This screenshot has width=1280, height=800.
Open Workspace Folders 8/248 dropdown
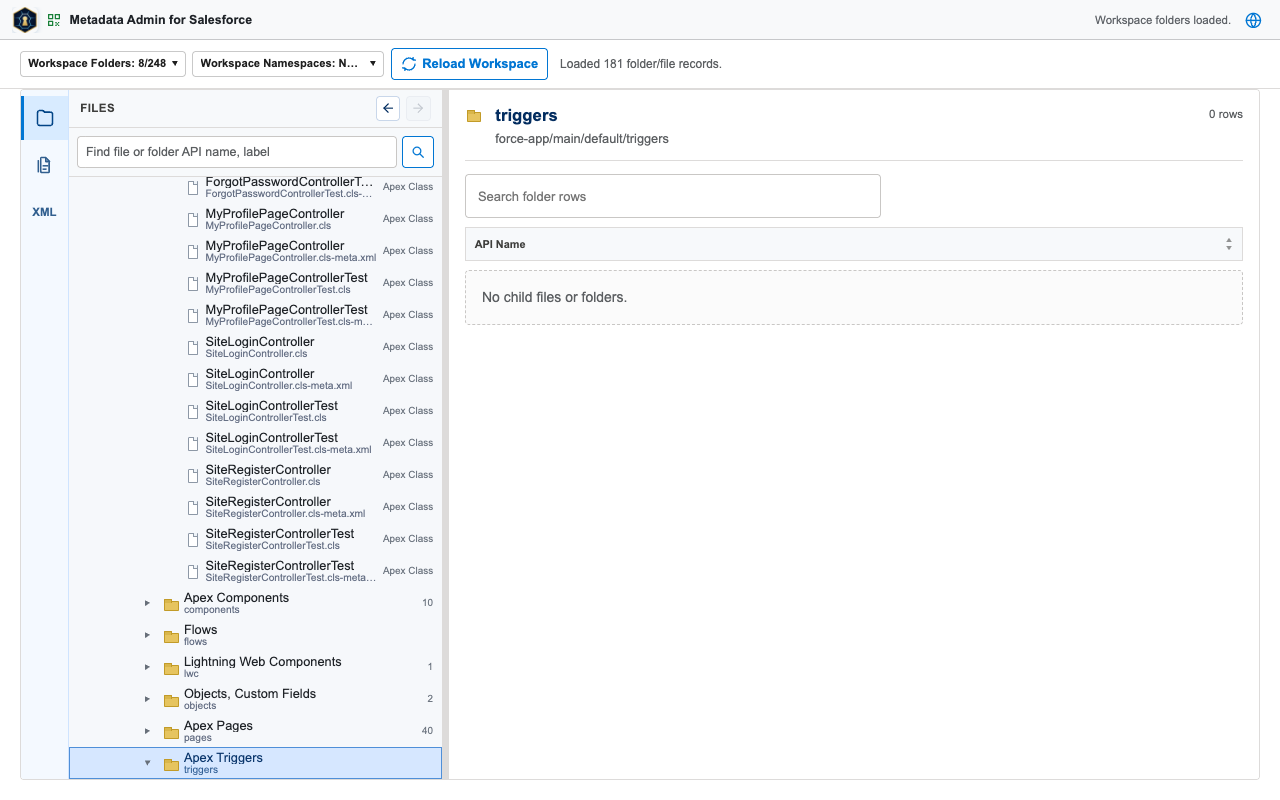point(103,63)
